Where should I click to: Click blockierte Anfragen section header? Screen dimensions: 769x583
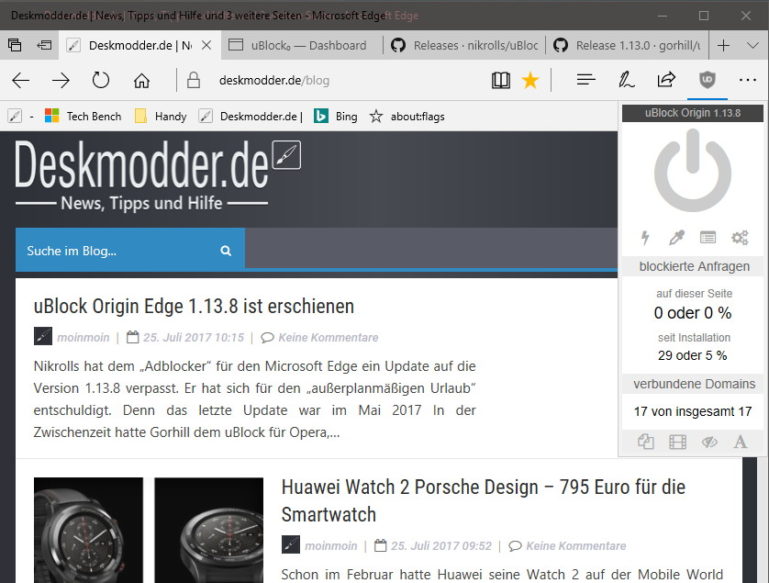click(694, 266)
